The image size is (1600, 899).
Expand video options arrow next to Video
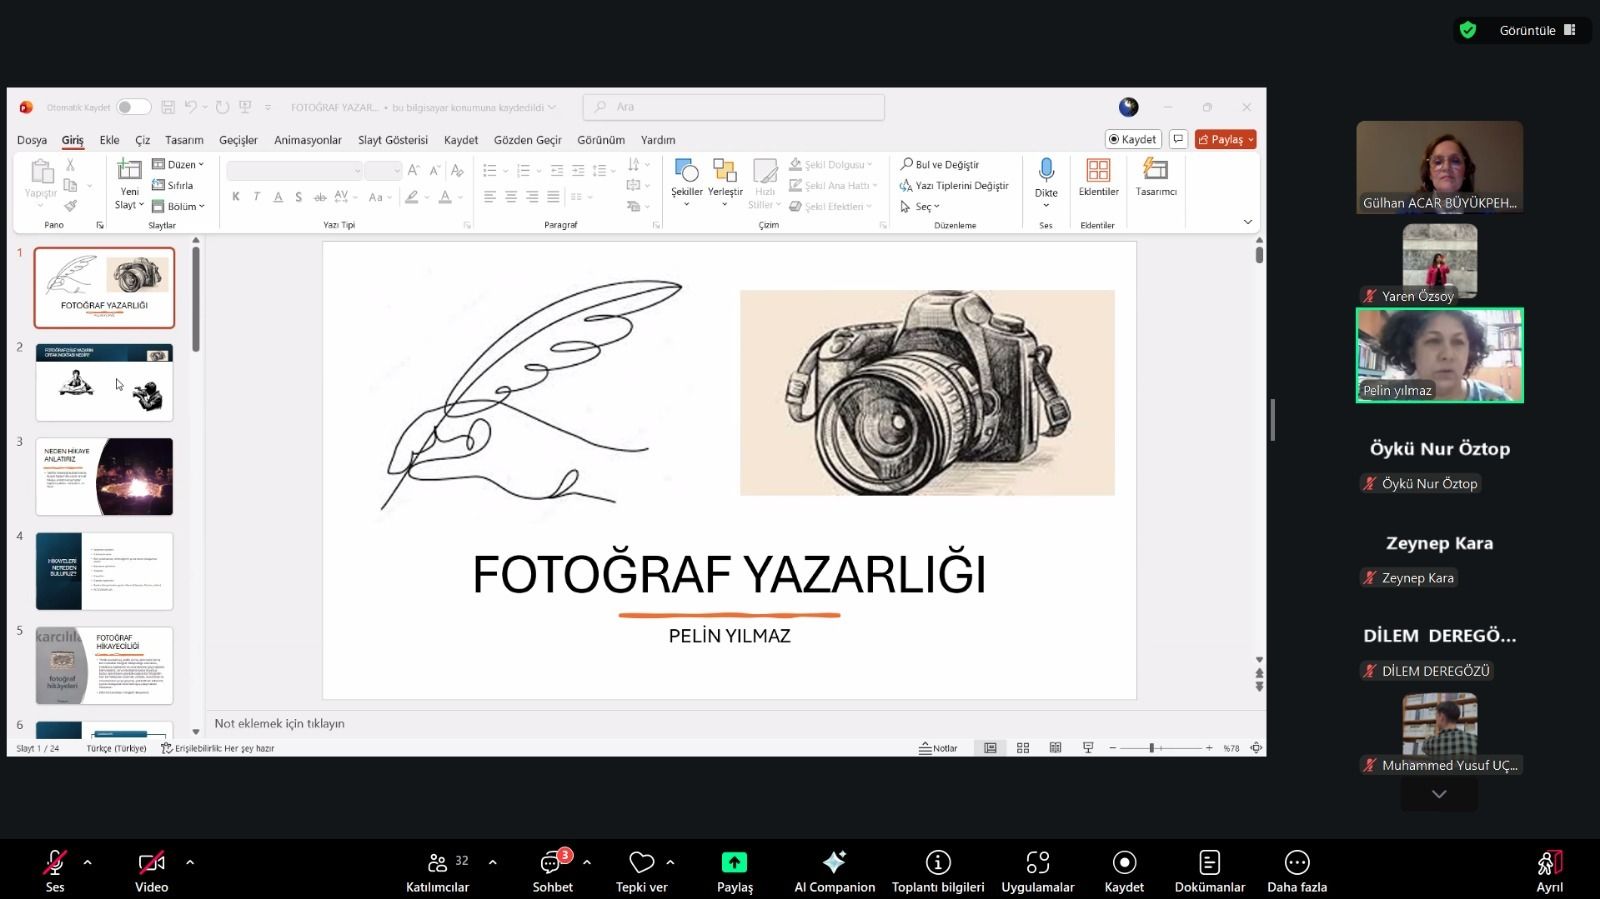(x=190, y=862)
